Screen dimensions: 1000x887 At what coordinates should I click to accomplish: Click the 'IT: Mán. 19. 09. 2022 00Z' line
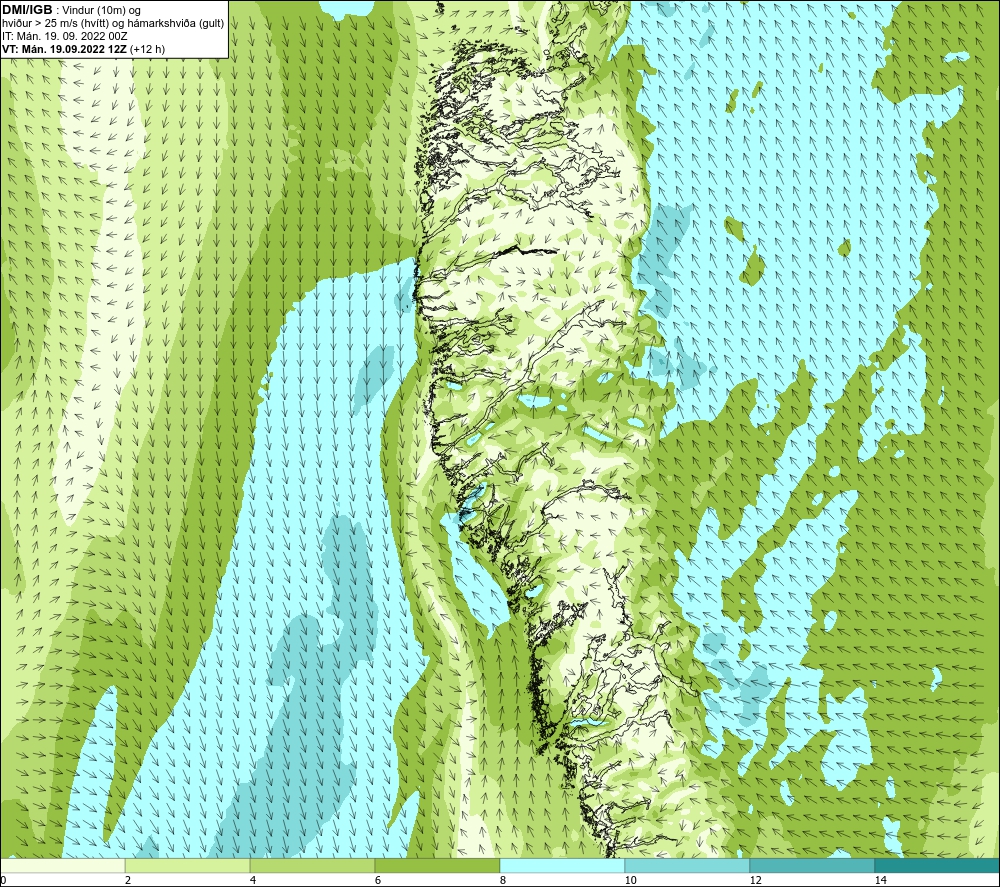[x=64, y=36]
